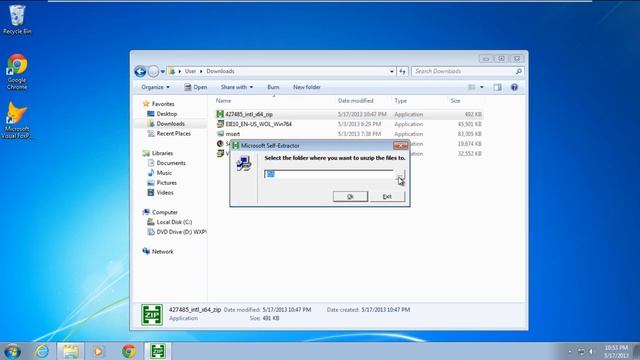640x360 pixels.
Task: Change your view icon in Explorer toolbar
Action: point(471,87)
